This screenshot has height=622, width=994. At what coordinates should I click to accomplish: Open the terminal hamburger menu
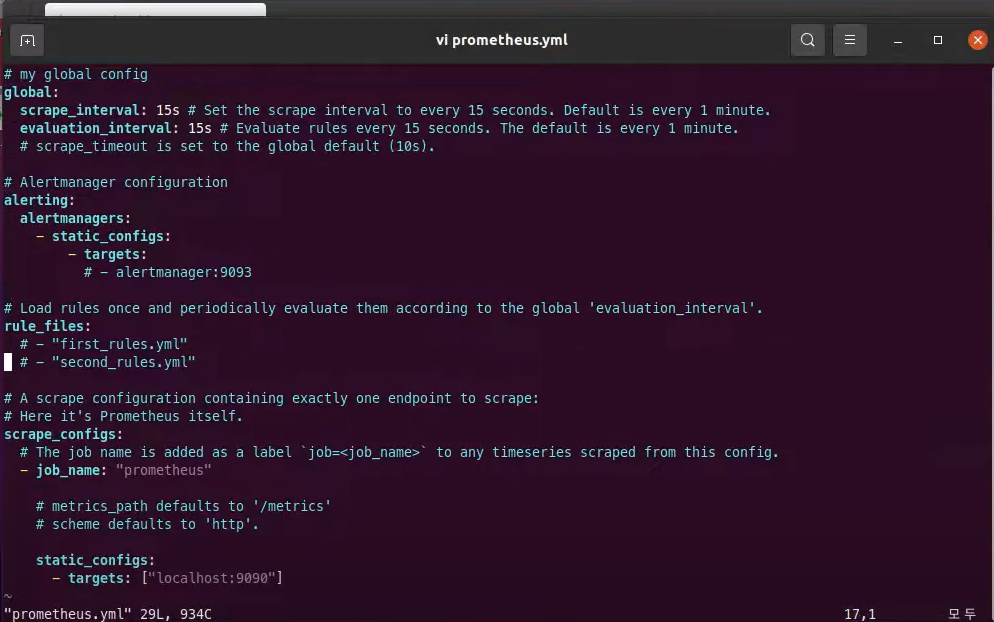[850, 40]
